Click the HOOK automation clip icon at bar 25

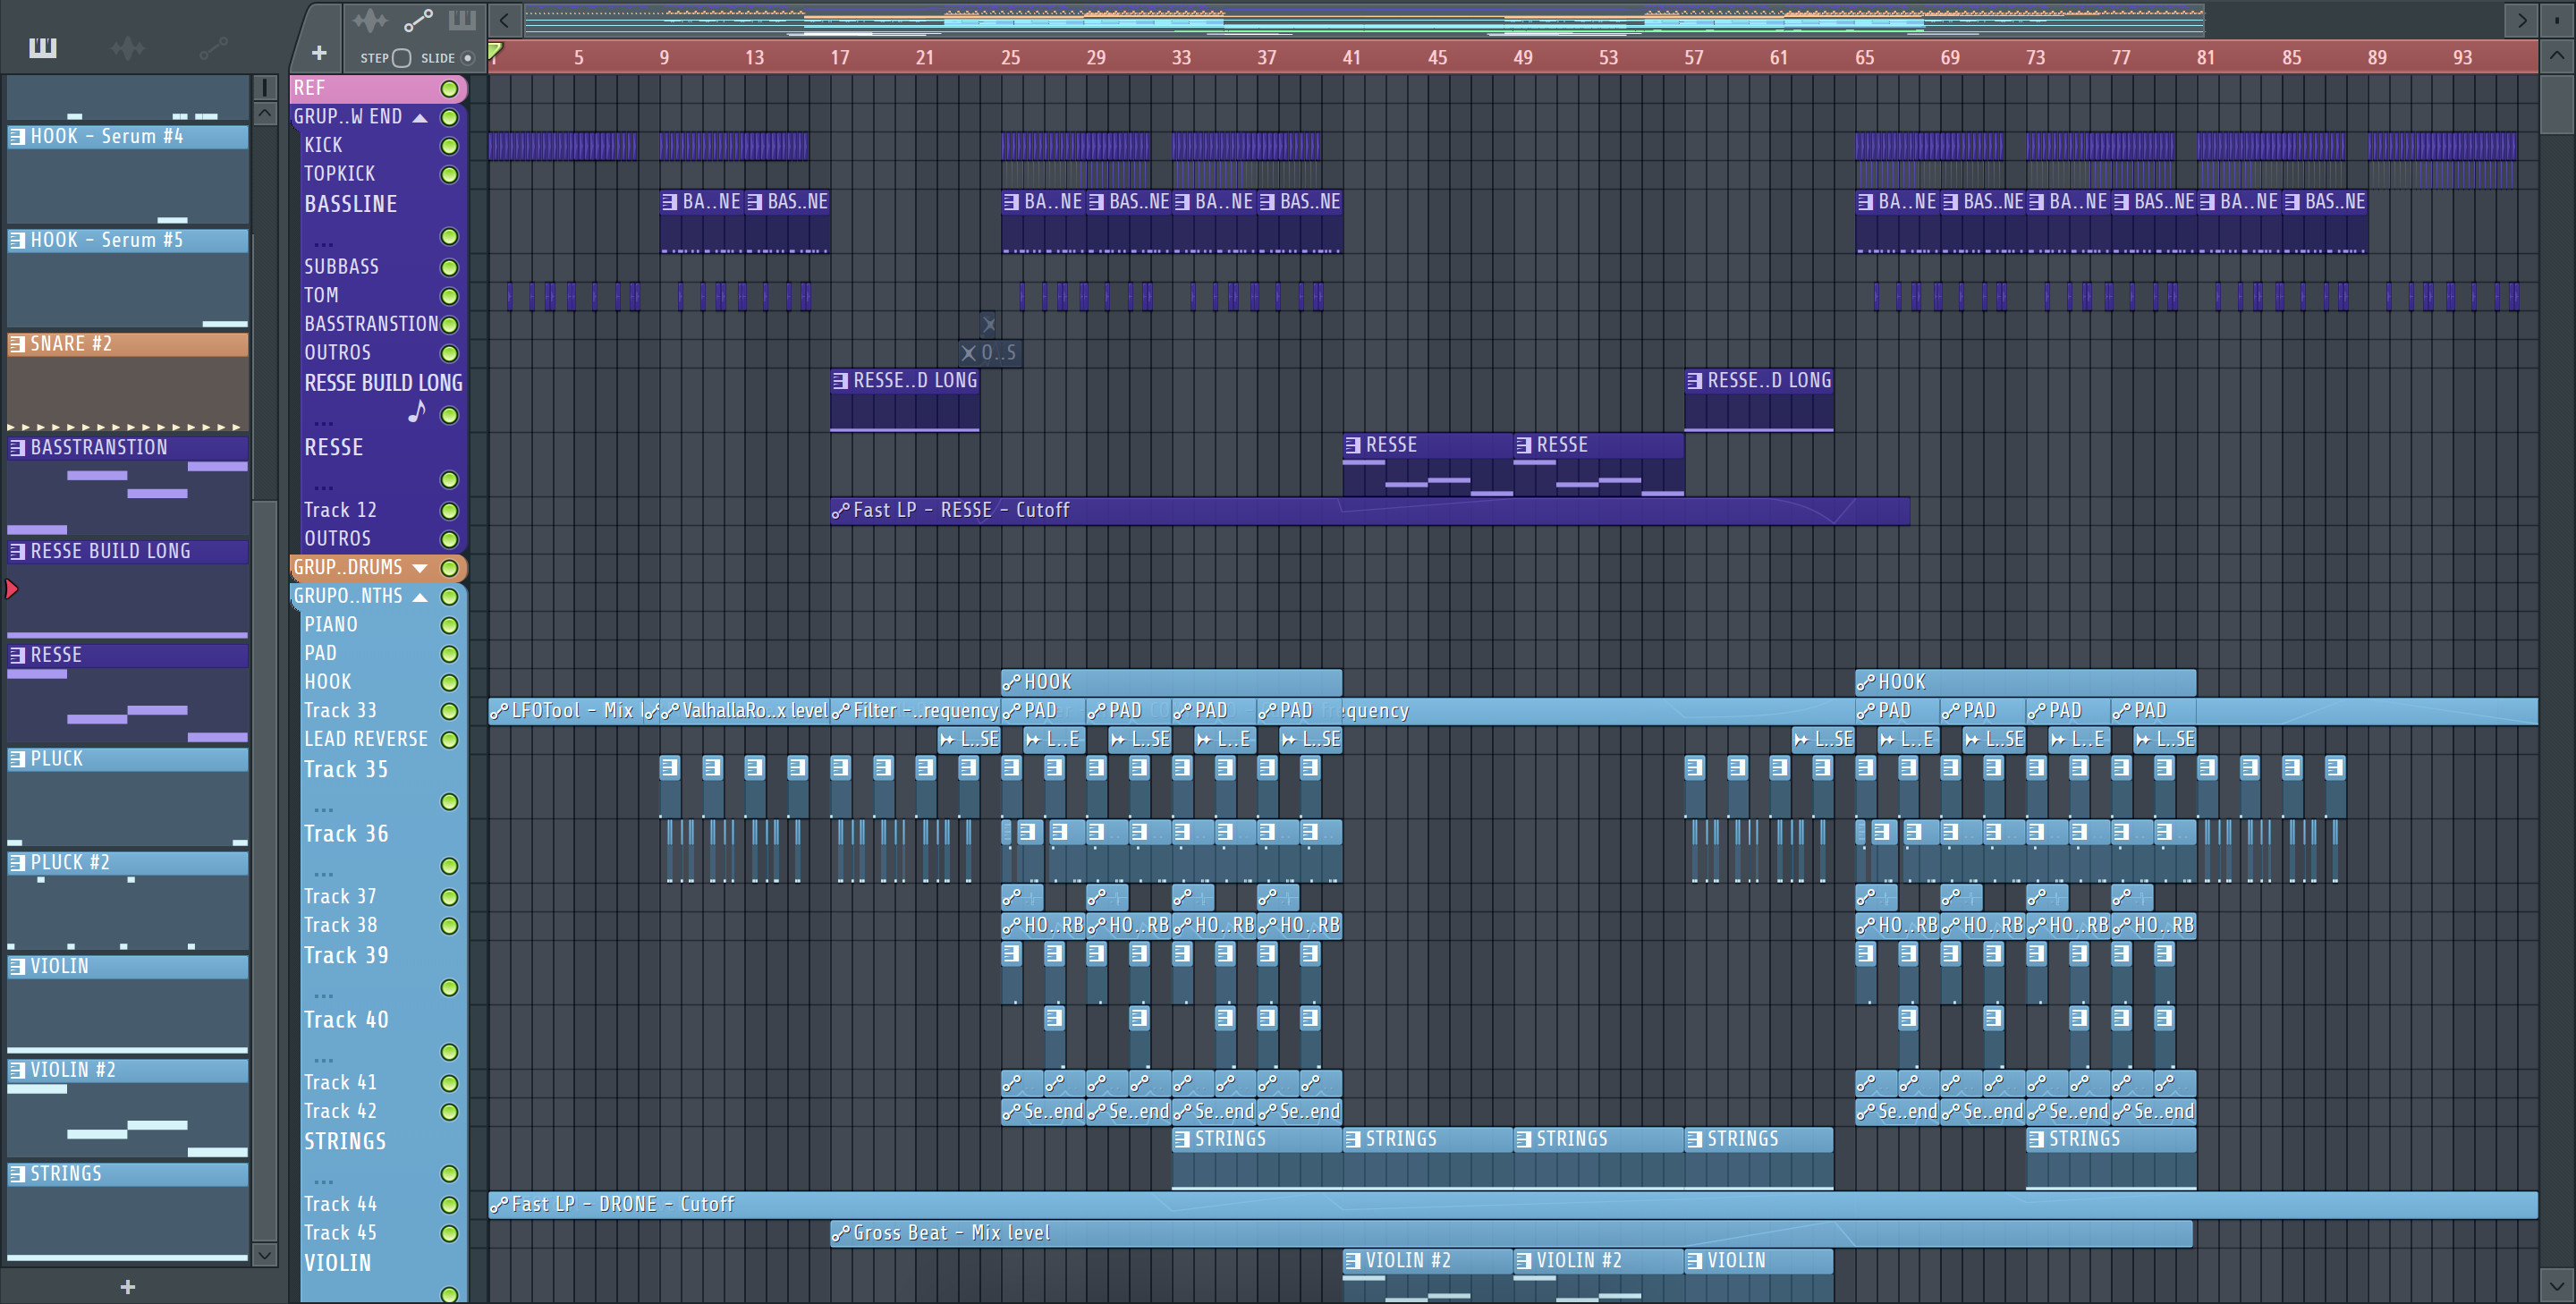click(x=1012, y=683)
